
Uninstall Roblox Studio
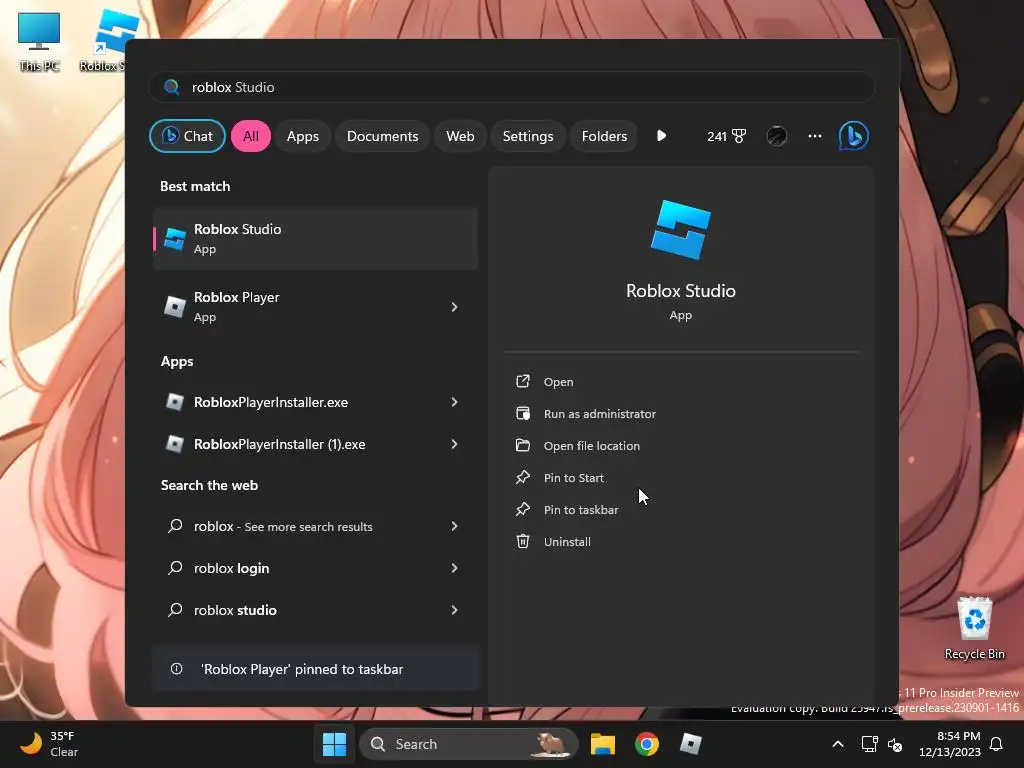(x=567, y=541)
